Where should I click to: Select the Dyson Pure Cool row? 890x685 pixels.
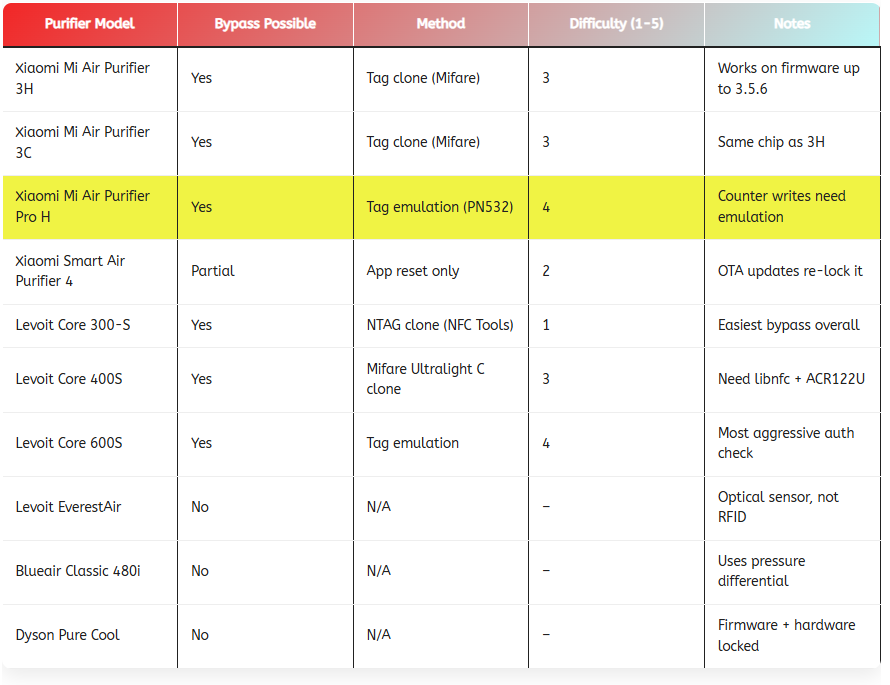tap(68, 635)
